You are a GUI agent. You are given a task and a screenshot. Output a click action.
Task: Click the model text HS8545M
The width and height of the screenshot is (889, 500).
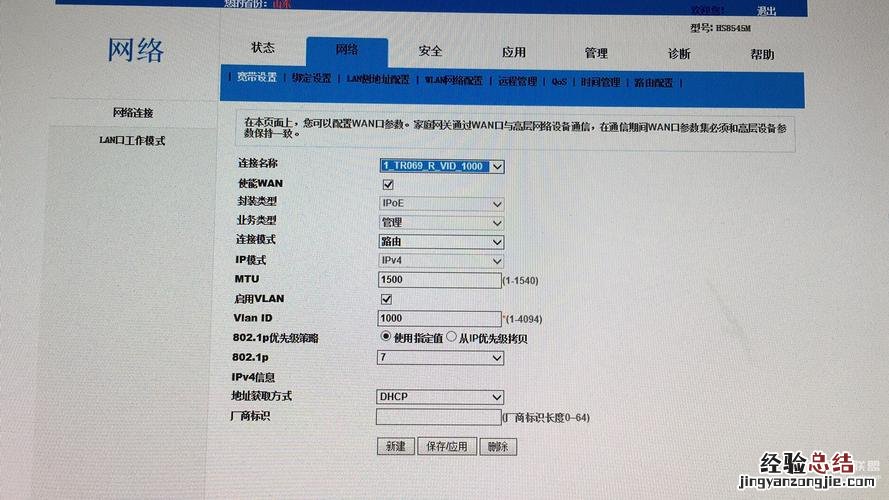click(x=733, y=28)
